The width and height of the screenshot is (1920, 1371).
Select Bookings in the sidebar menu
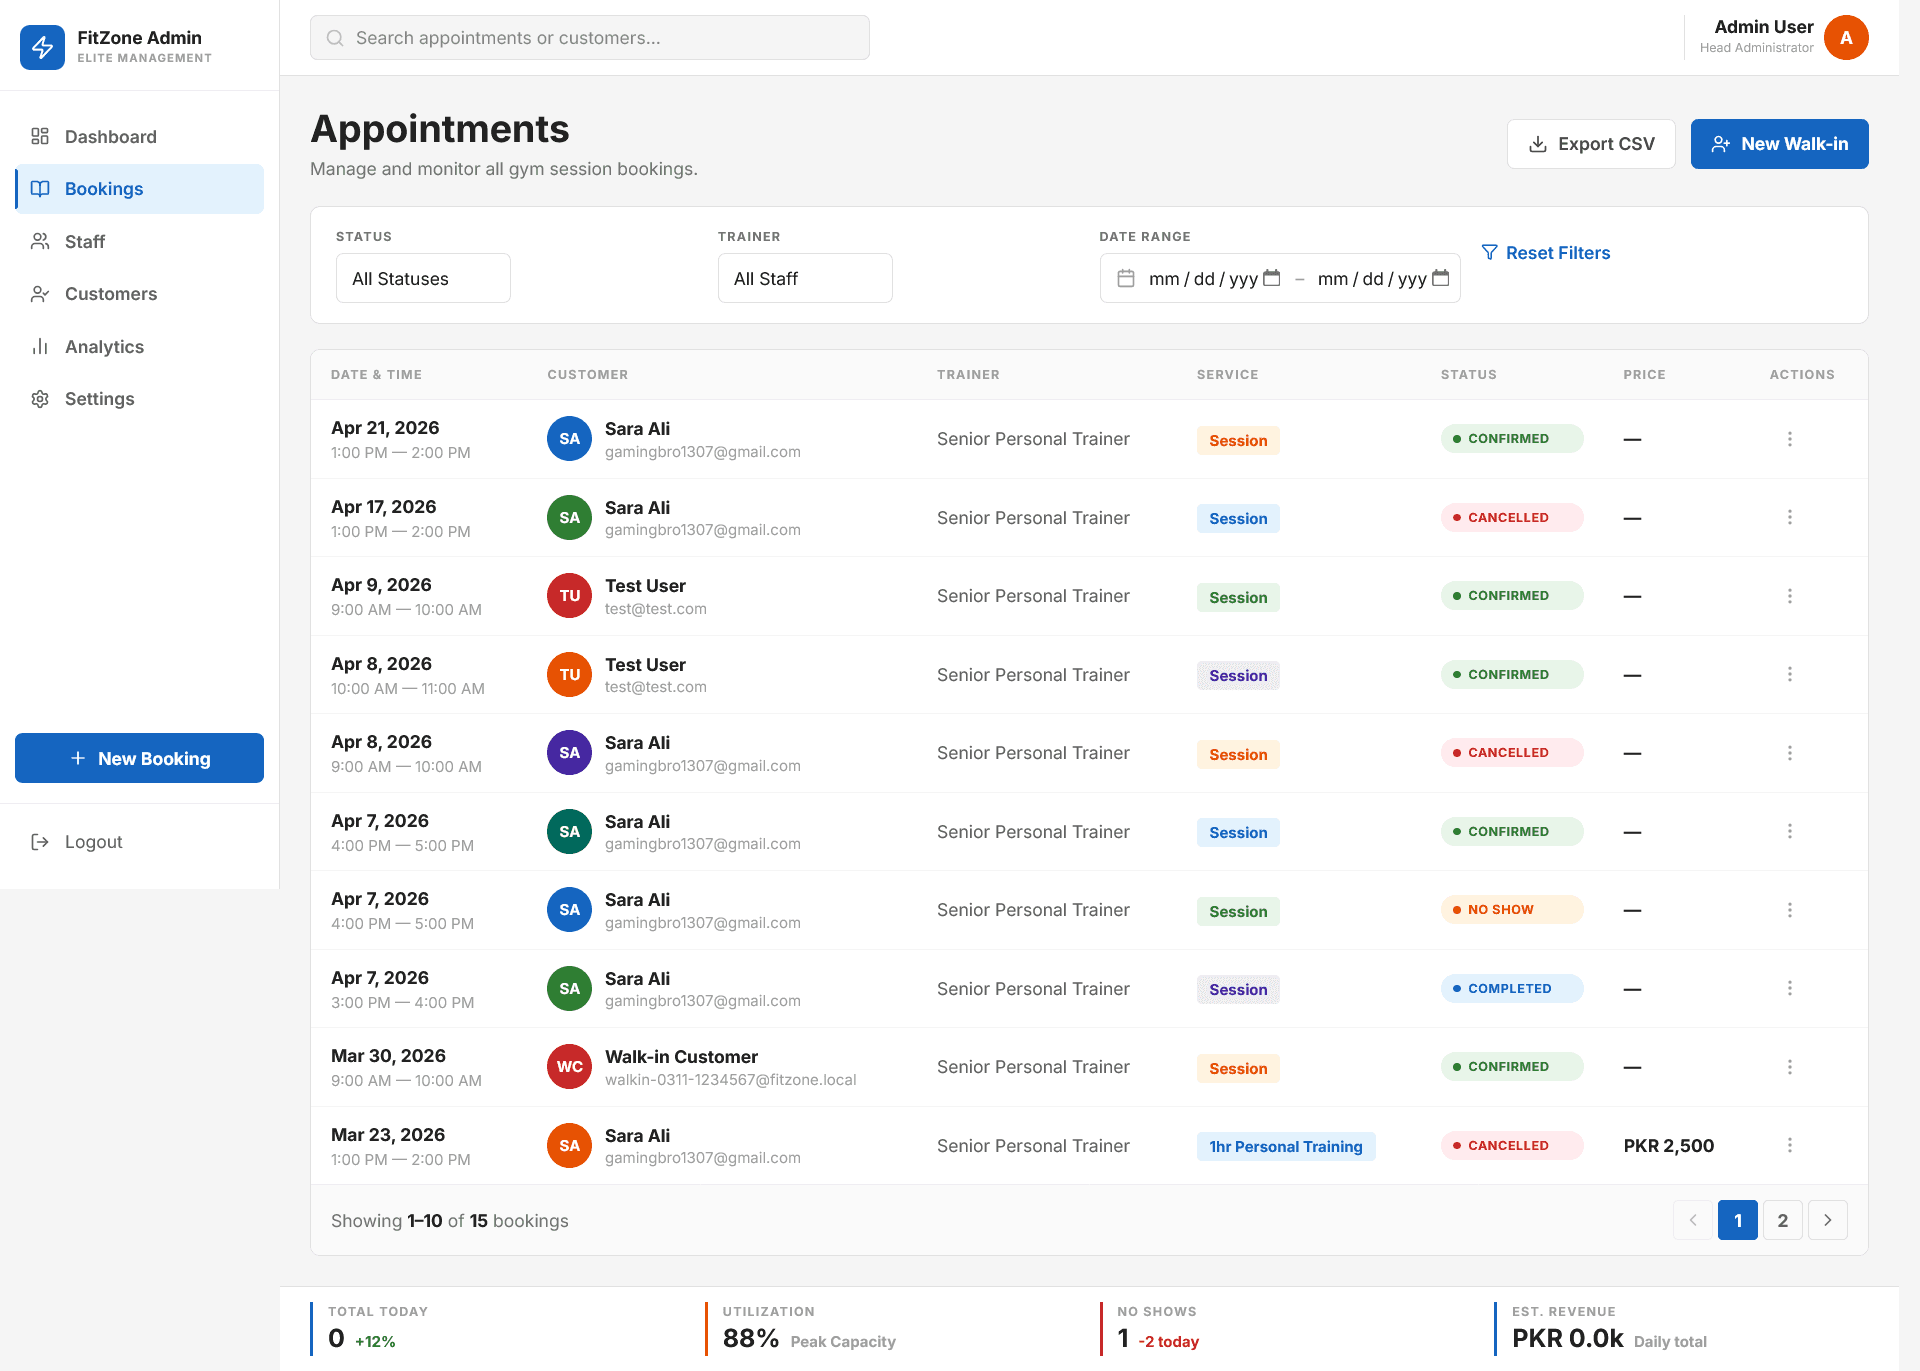coord(103,188)
